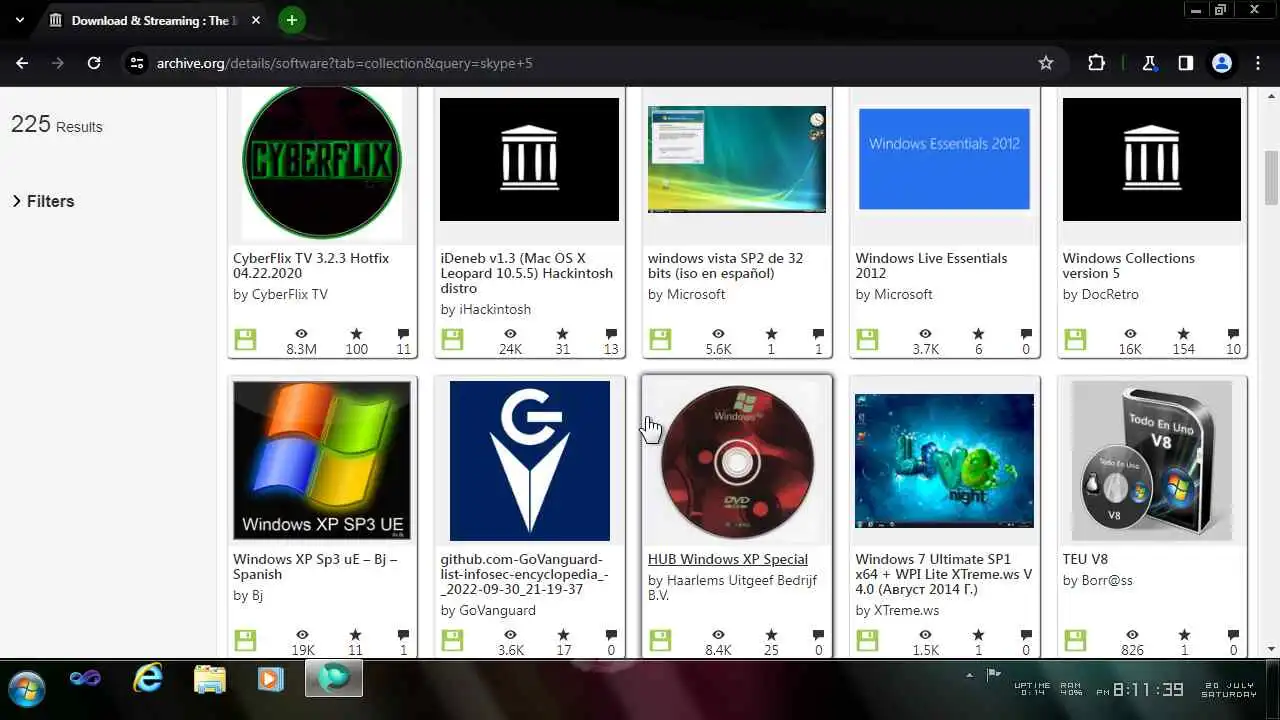Click the software floppy icon on the HUB Windows XP card
This screenshot has width=1280, height=720.
(x=660, y=640)
